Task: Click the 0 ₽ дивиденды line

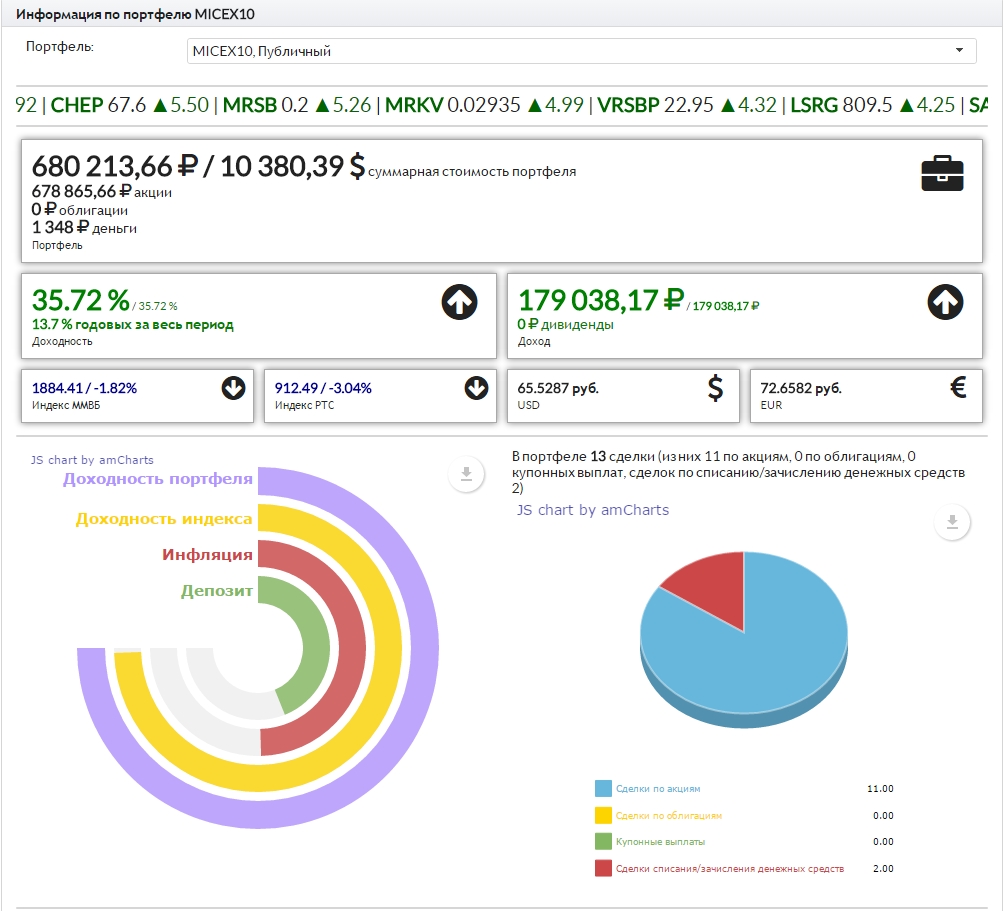Action: (565, 324)
